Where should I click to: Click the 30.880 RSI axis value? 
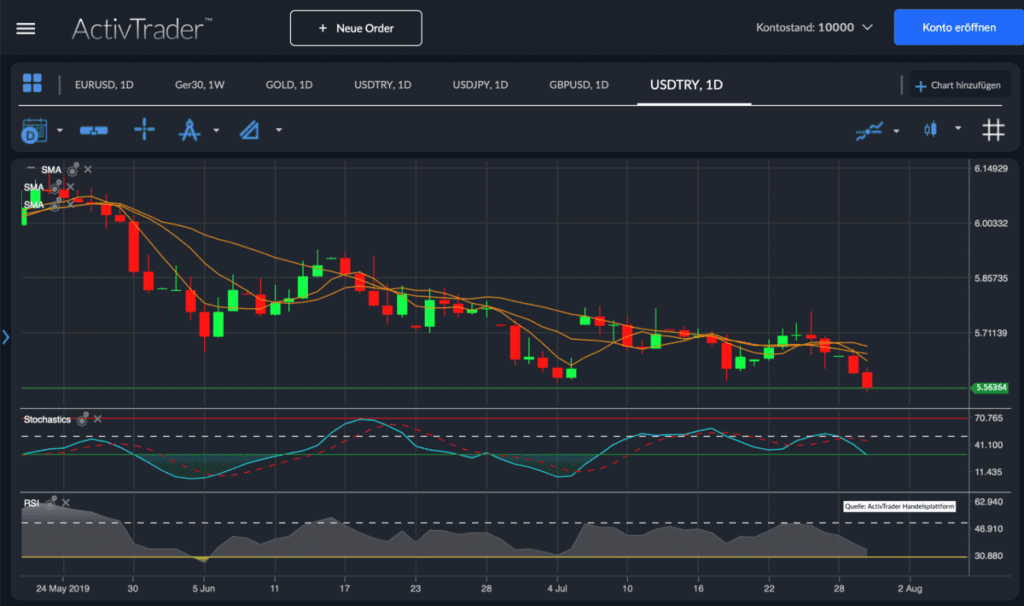coord(989,556)
